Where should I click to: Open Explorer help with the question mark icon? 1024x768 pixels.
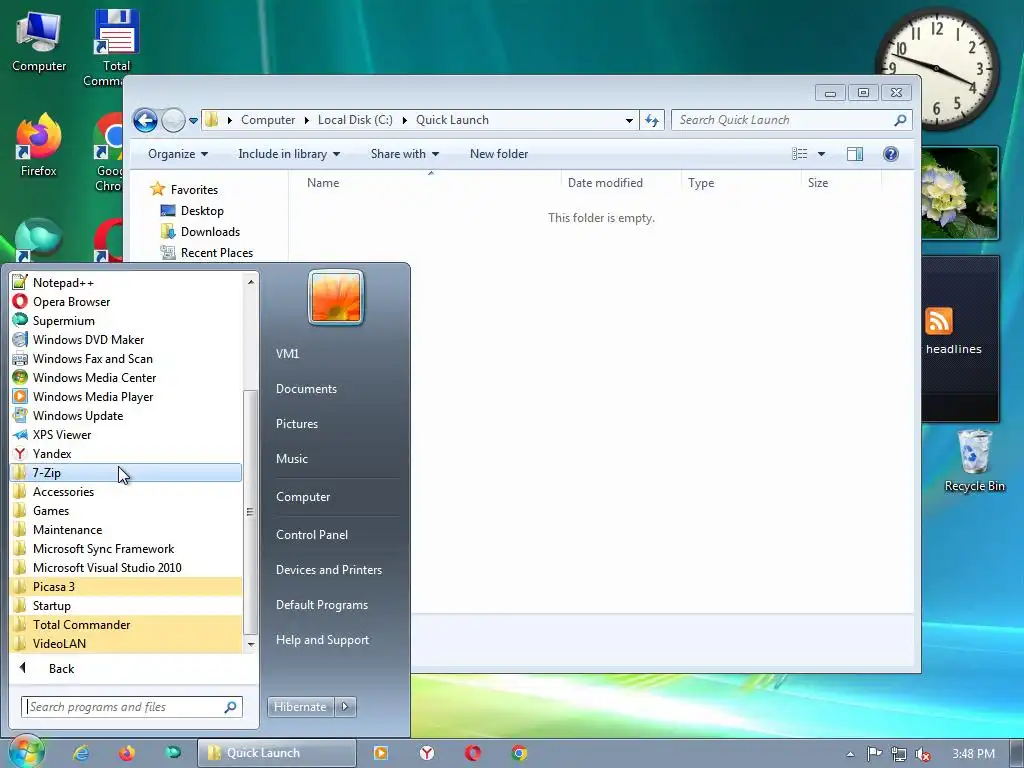pyautogui.click(x=891, y=154)
